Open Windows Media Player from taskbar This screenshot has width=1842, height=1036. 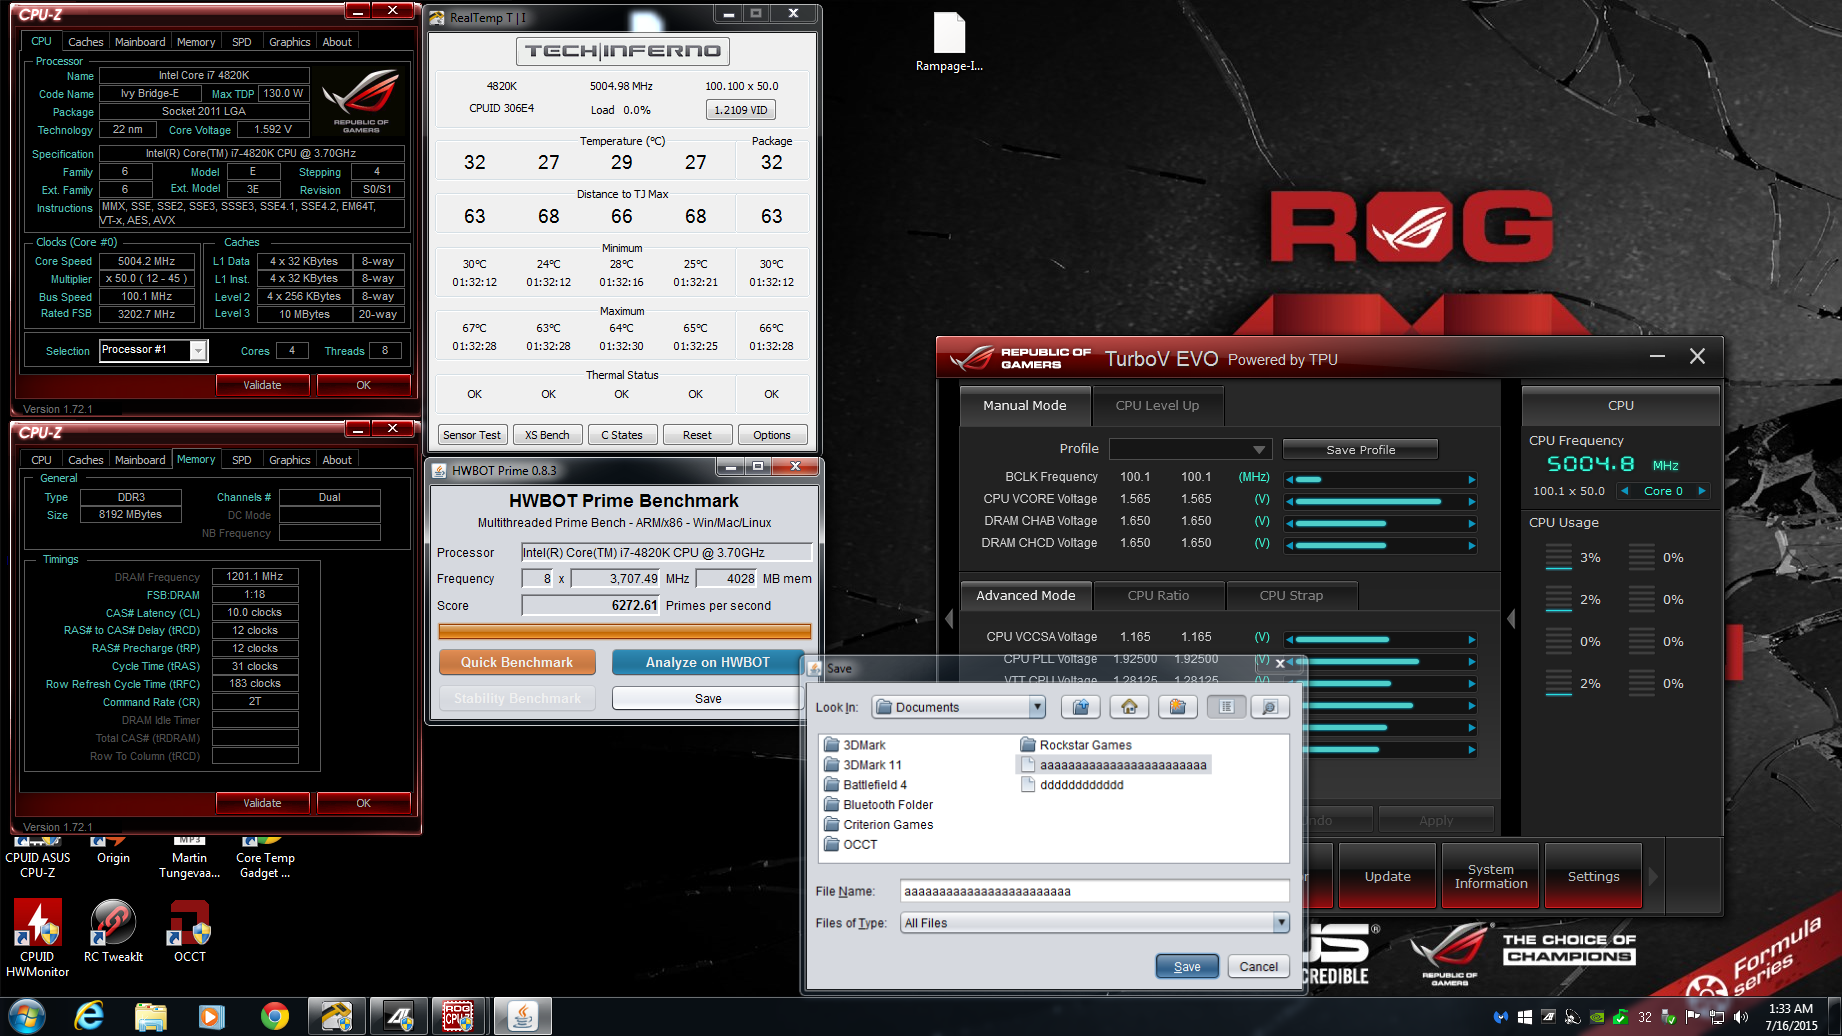(x=211, y=1017)
